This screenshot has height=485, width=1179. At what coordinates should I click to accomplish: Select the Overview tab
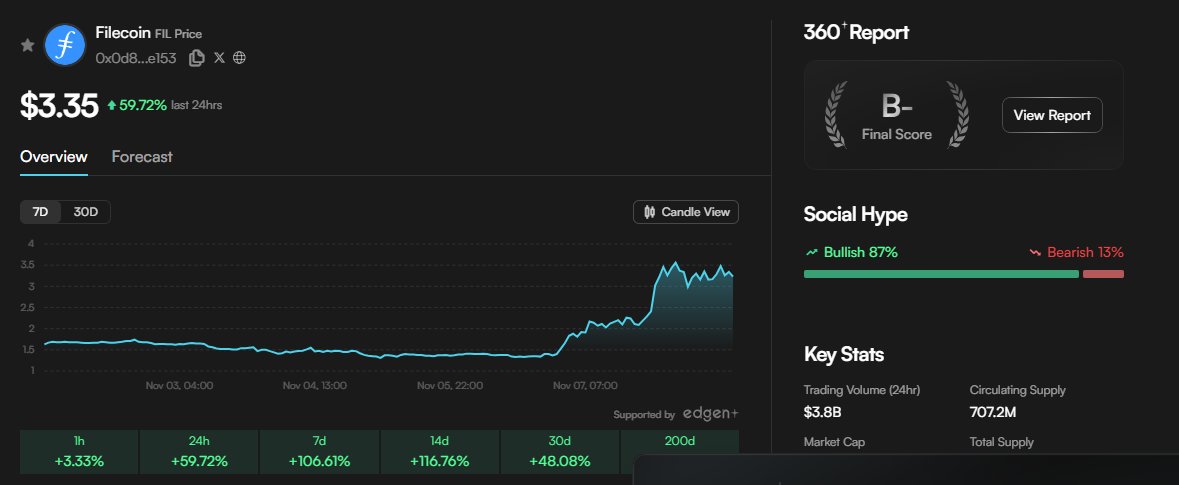[54, 157]
